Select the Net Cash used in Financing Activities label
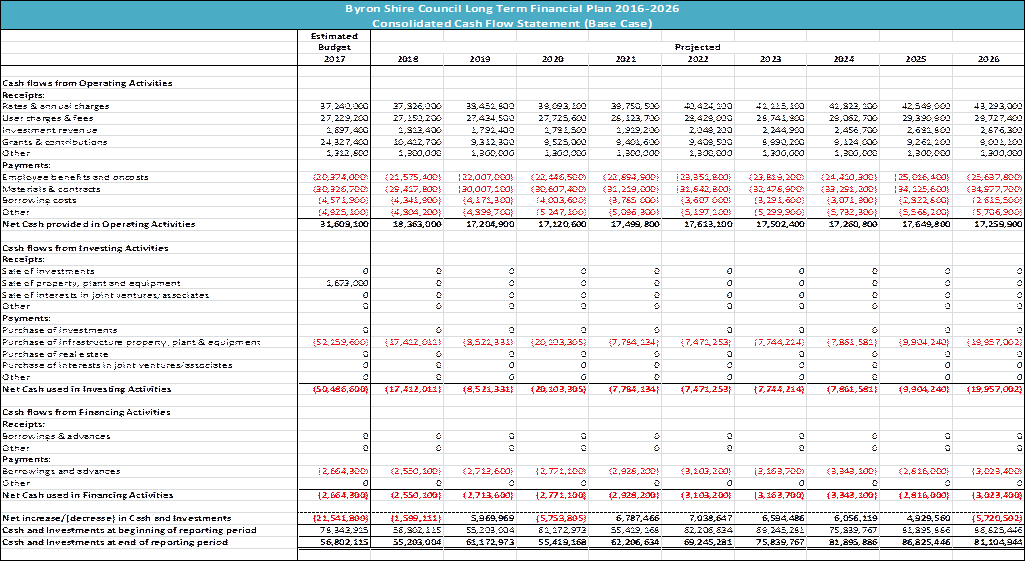The image size is (1026, 562). click(89, 495)
